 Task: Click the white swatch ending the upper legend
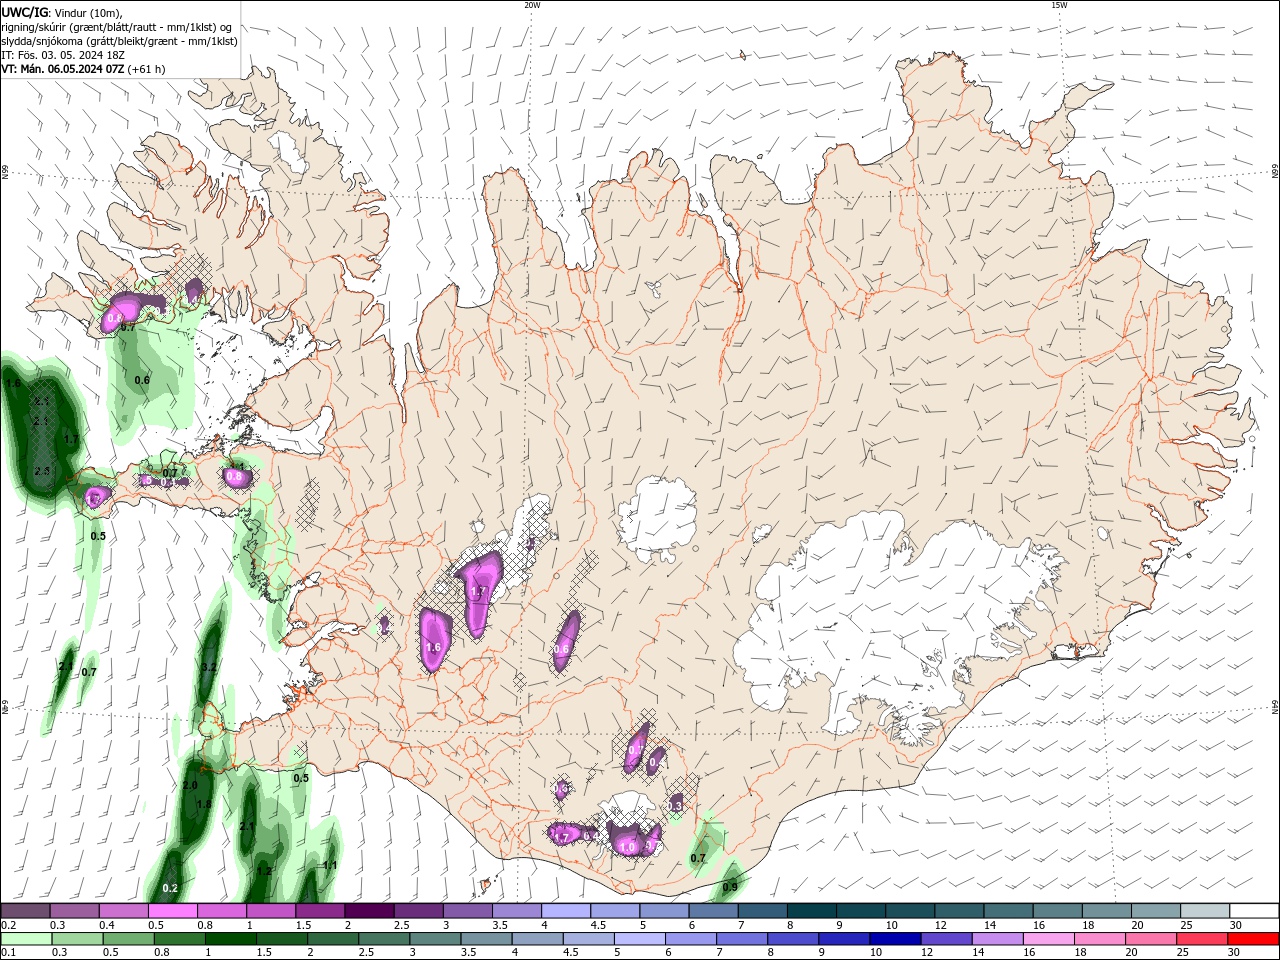tap(1253, 911)
